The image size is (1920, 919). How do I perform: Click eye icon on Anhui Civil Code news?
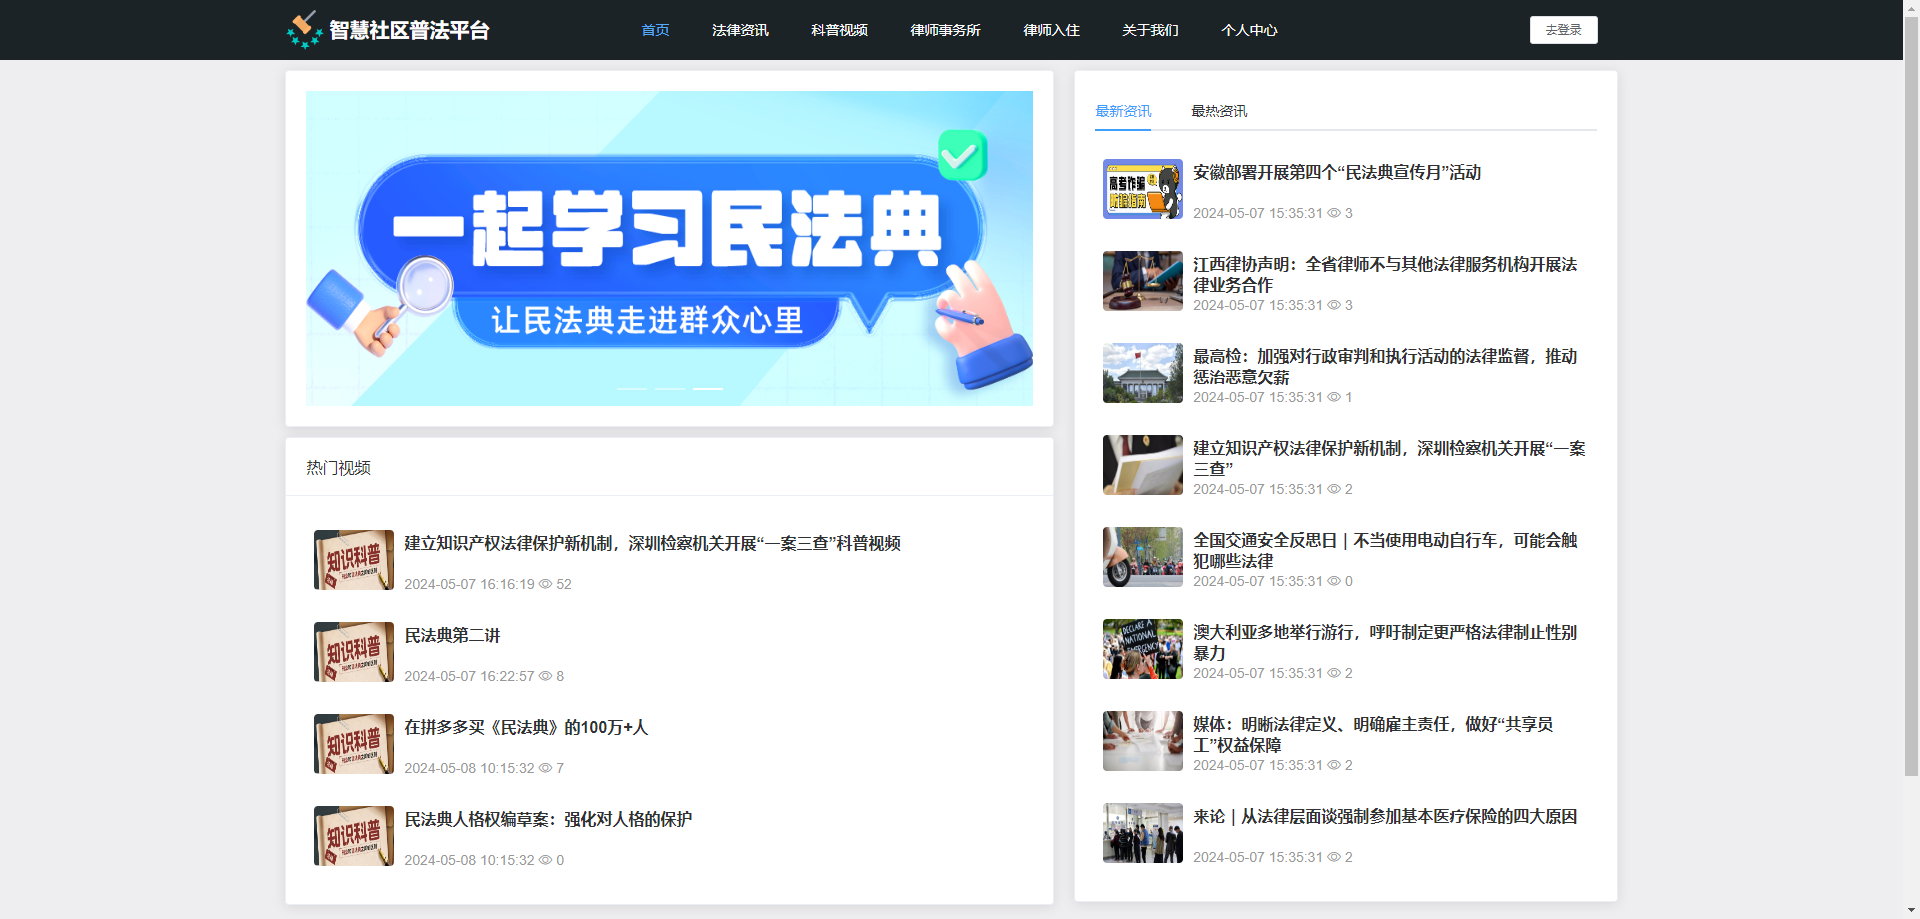(1333, 213)
